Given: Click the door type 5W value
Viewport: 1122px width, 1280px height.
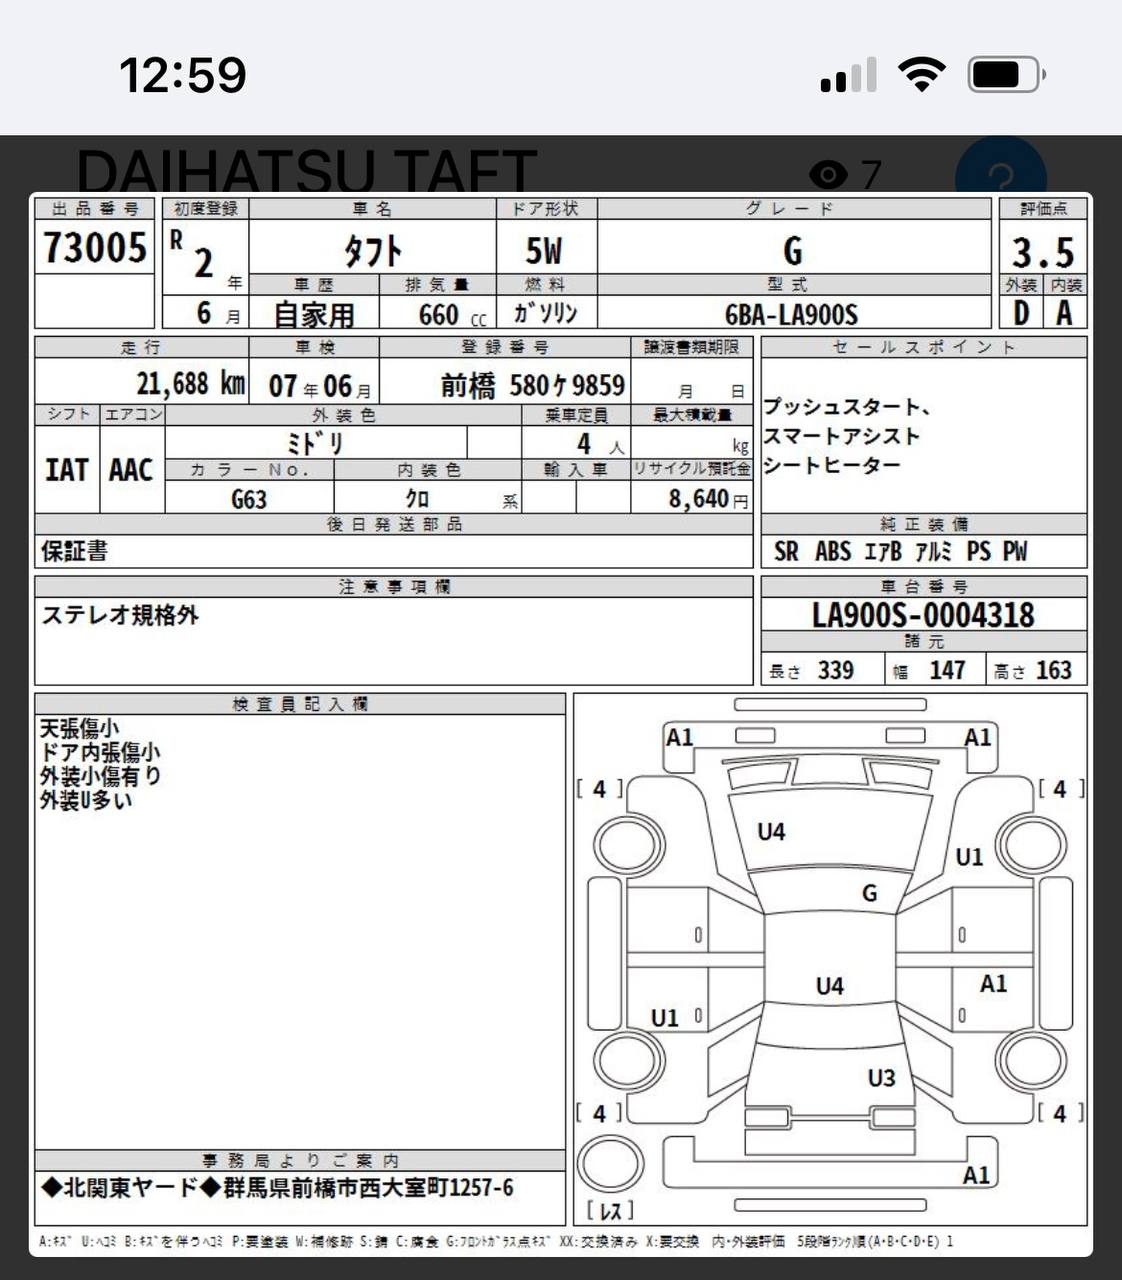Looking at the screenshot, I should click(545, 250).
